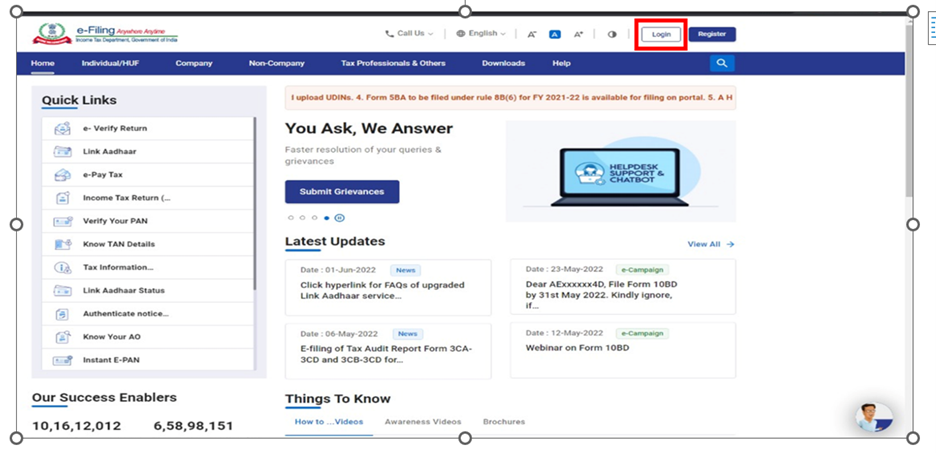This screenshot has width=936, height=453.
Task: Click the Link Aadhaar quick link icon
Action: [62, 151]
